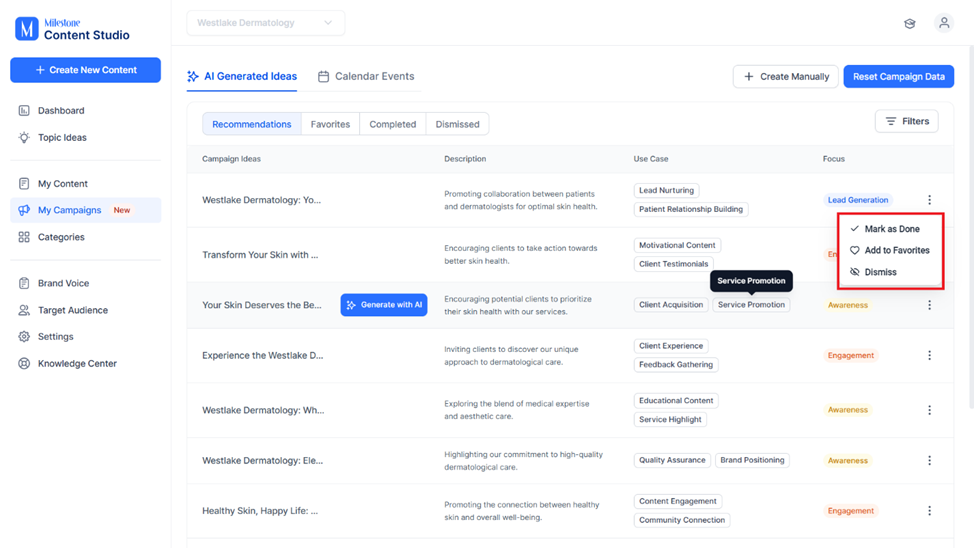Click the Create New Content button

pyautogui.click(x=86, y=70)
